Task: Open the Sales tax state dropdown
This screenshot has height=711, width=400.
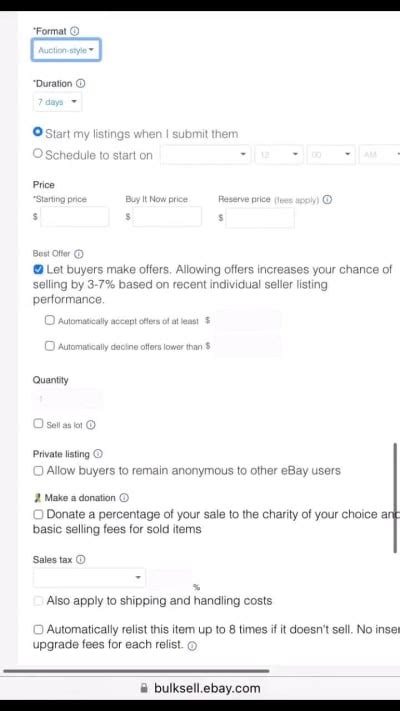Action: 89,577
